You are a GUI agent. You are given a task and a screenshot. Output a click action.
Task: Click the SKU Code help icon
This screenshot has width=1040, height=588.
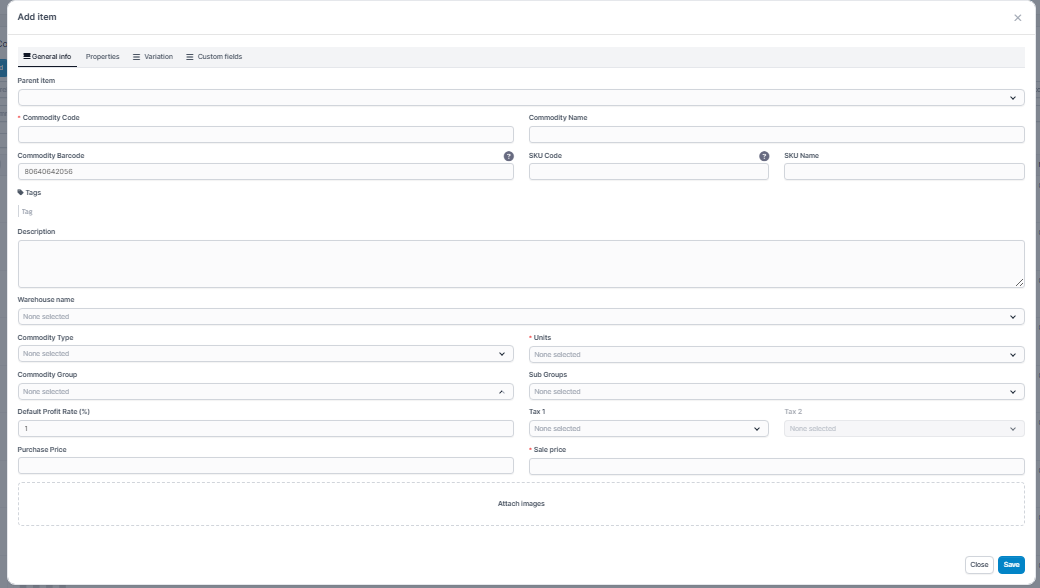(x=764, y=156)
